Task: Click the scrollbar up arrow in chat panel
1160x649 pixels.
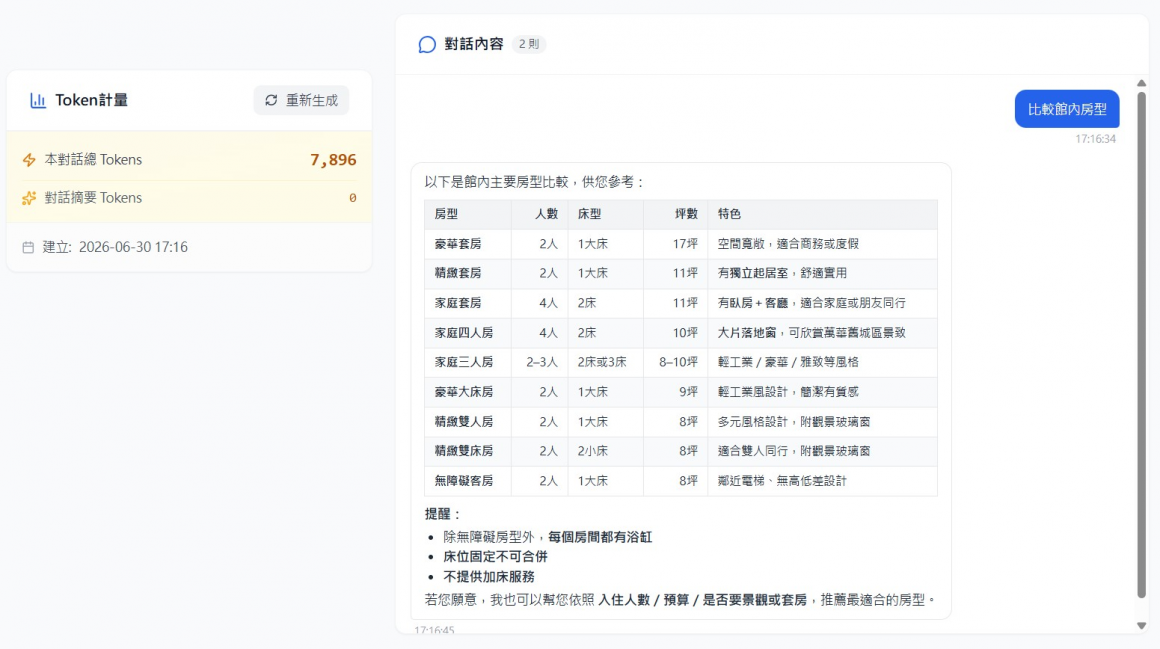Action: [1142, 83]
